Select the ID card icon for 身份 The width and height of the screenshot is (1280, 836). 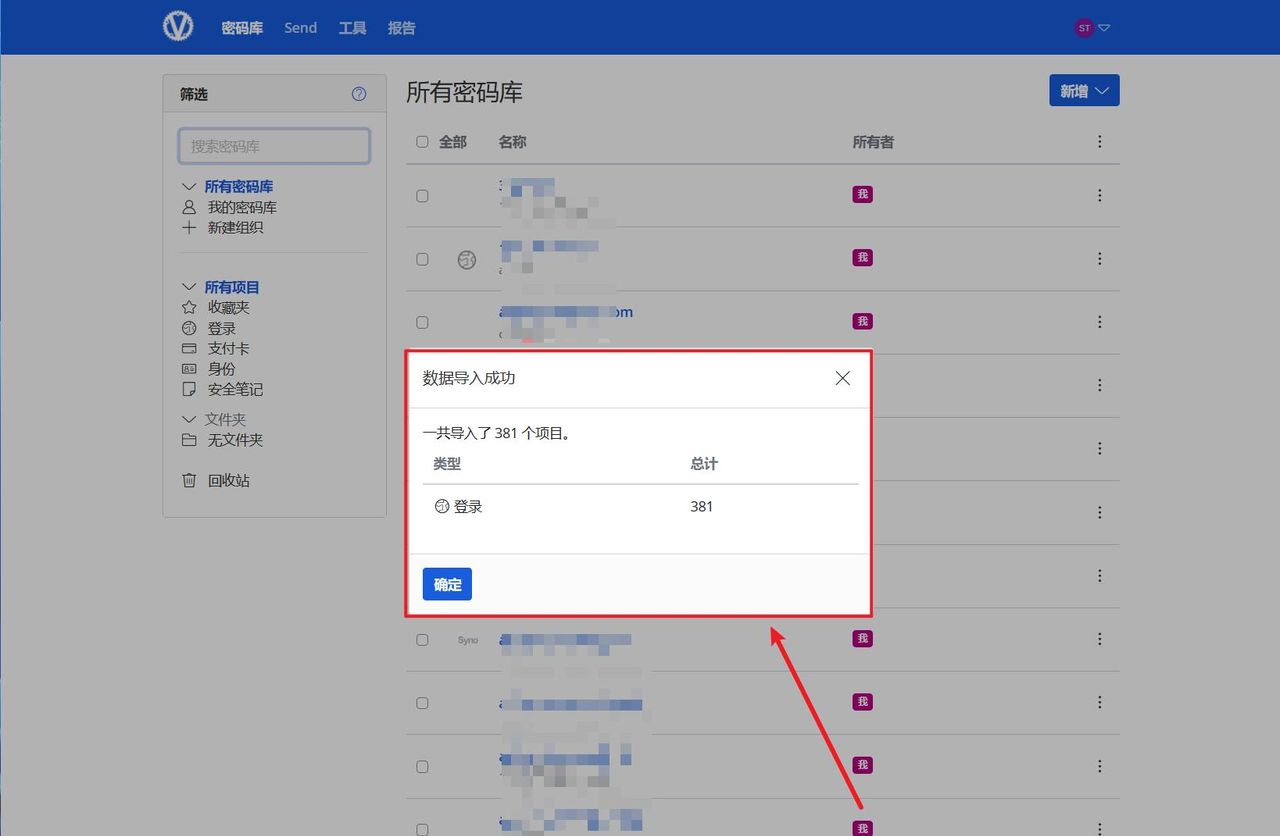coord(189,369)
